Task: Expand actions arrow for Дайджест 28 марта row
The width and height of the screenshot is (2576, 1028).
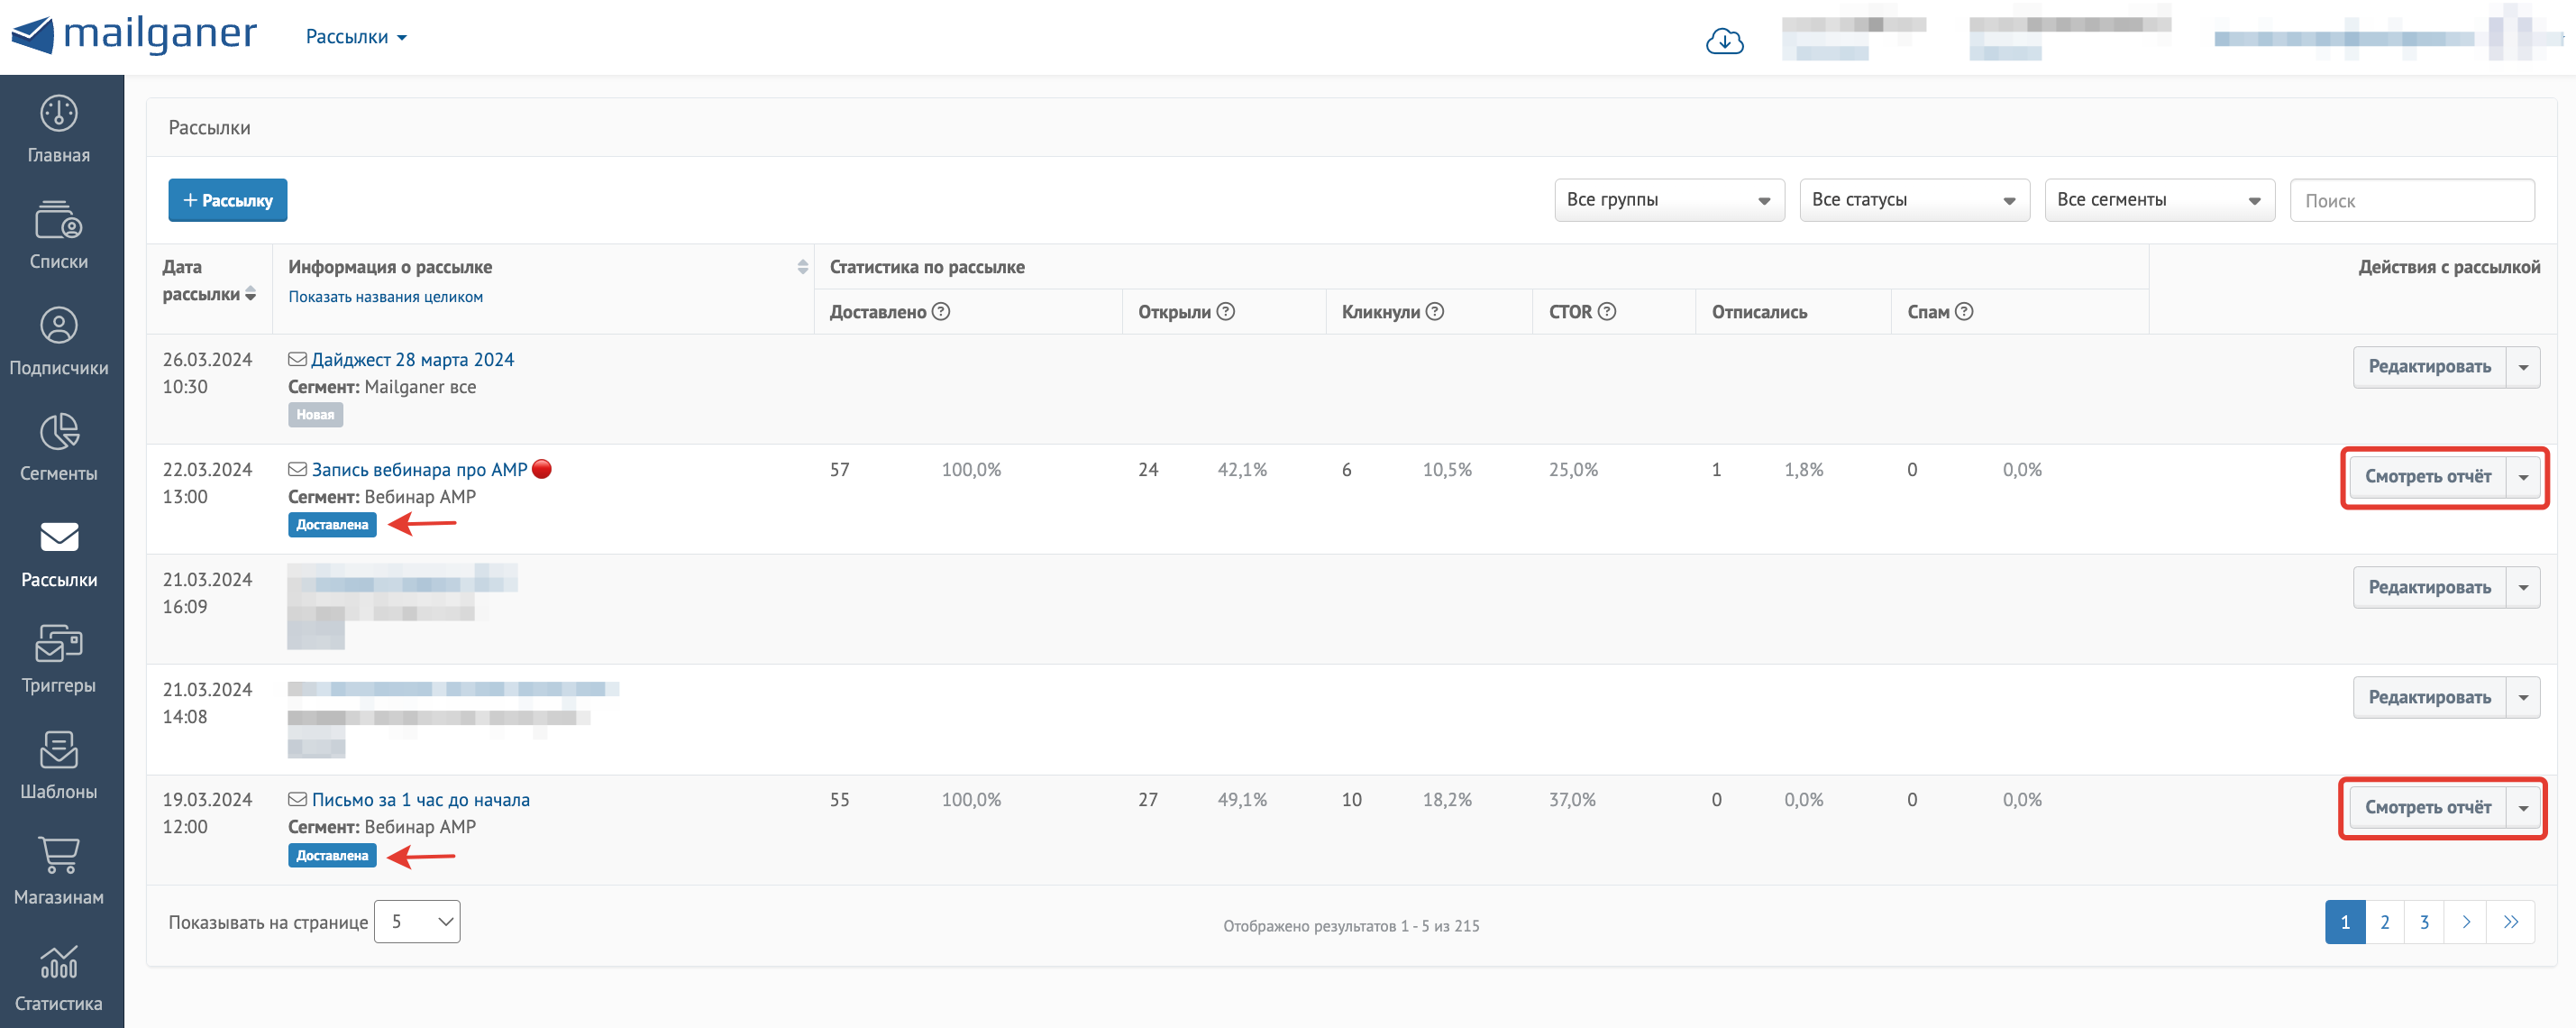Action: click(x=2523, y=367)
